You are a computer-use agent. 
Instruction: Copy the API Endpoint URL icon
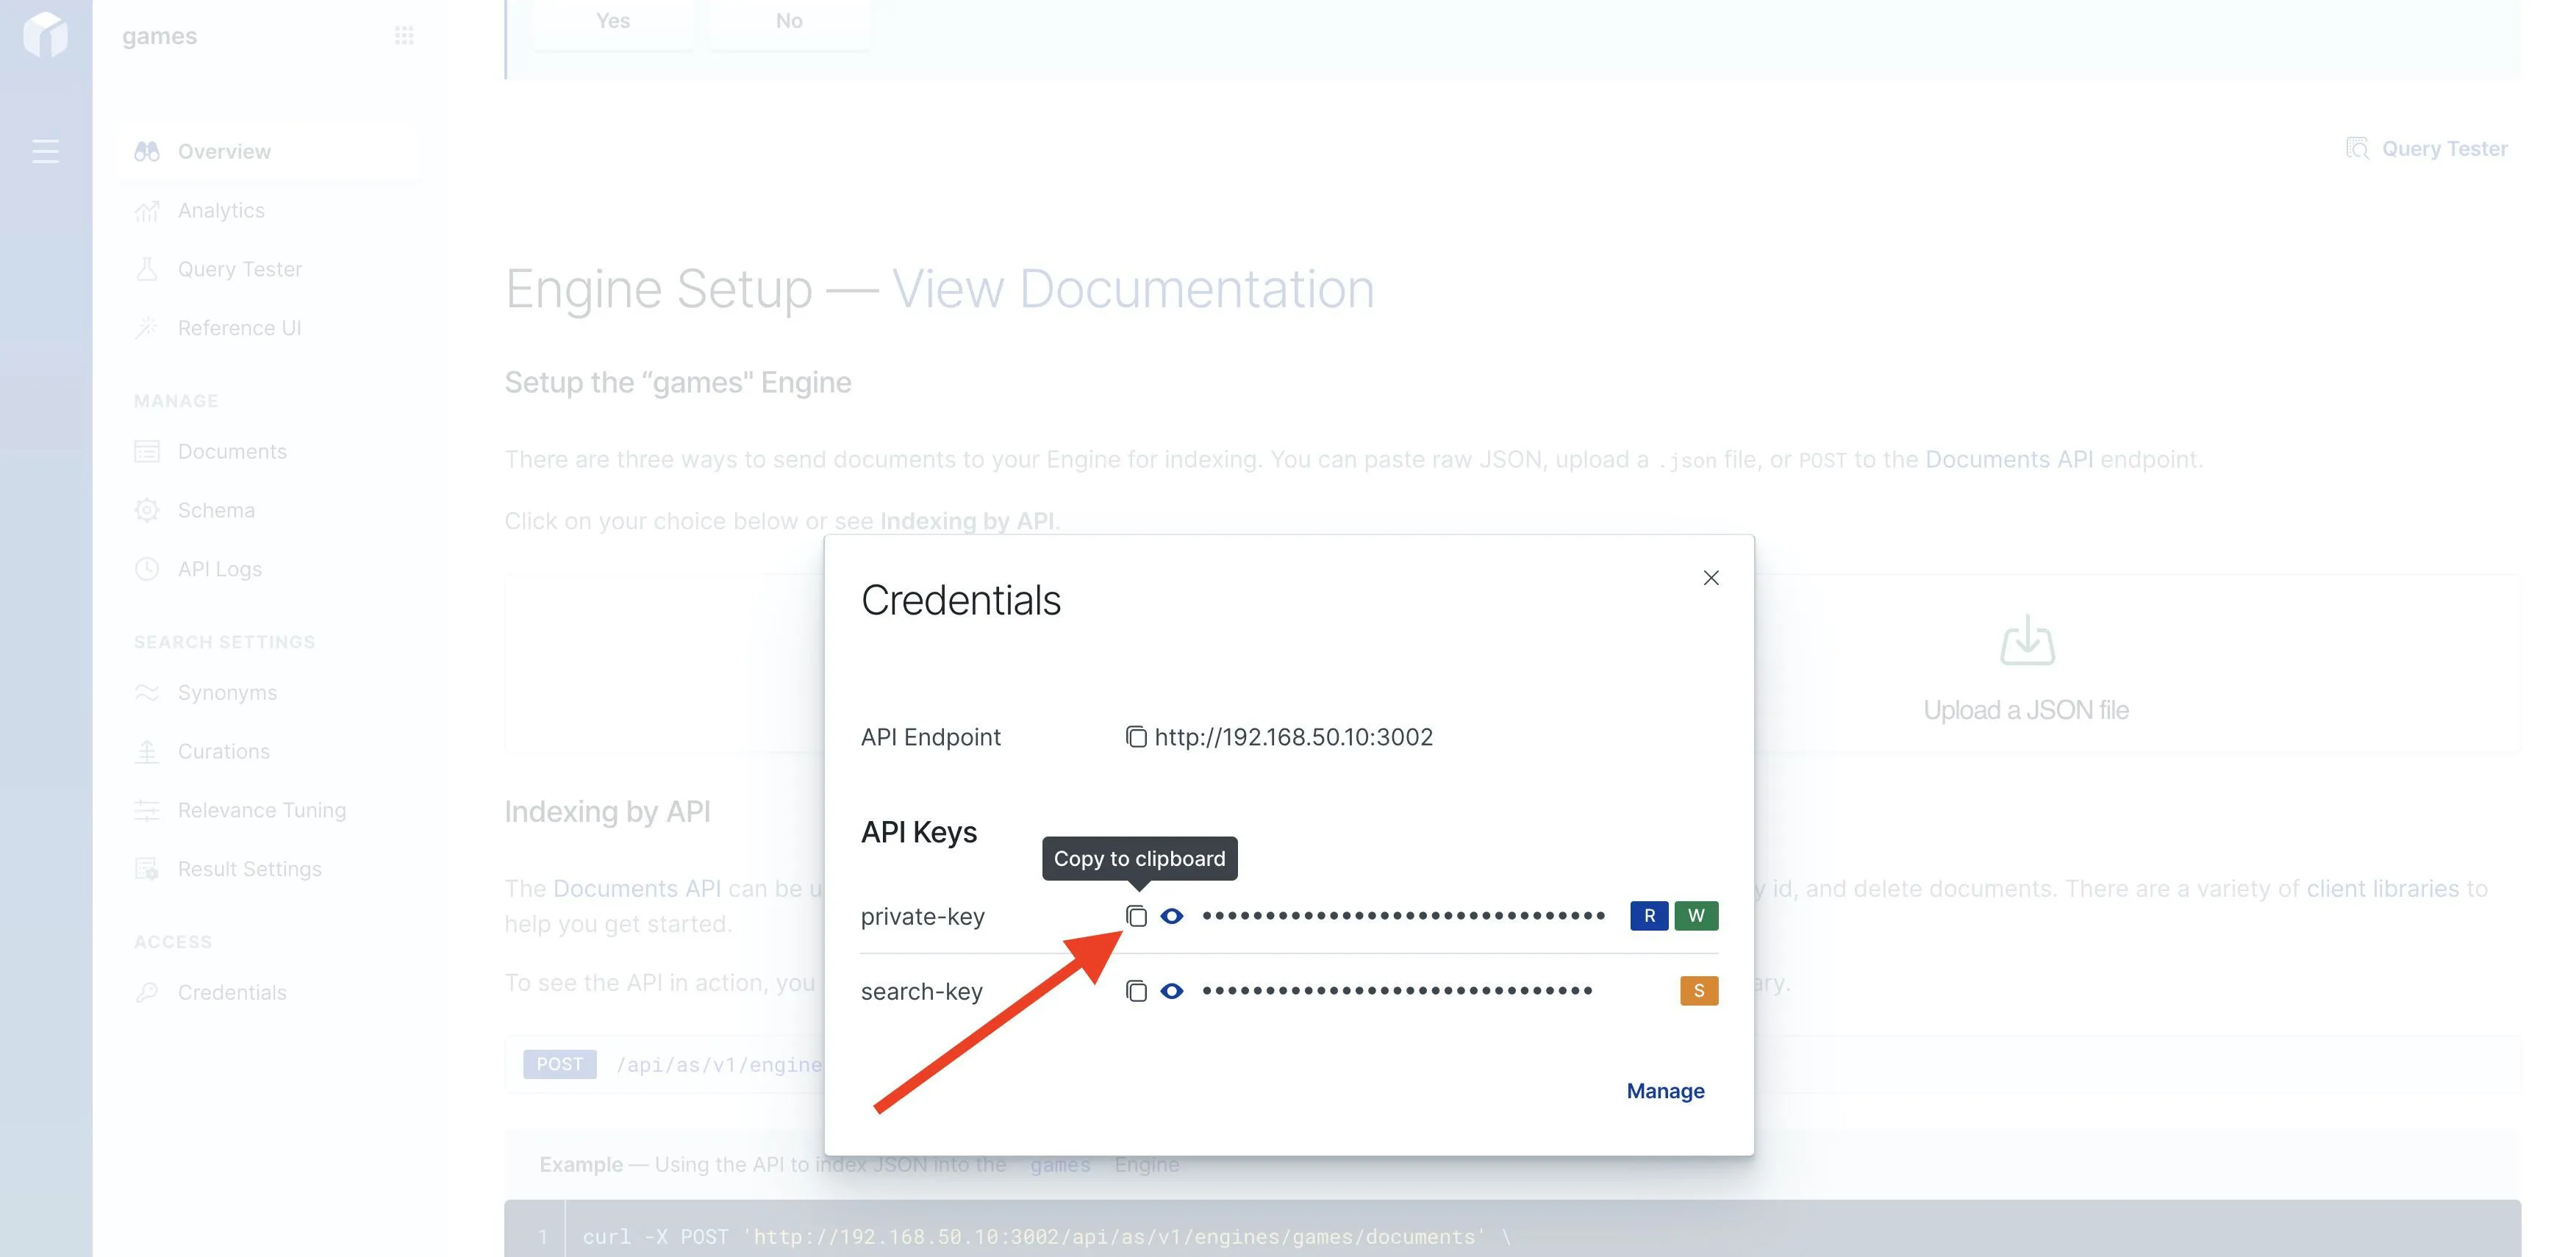(1136, 737)
